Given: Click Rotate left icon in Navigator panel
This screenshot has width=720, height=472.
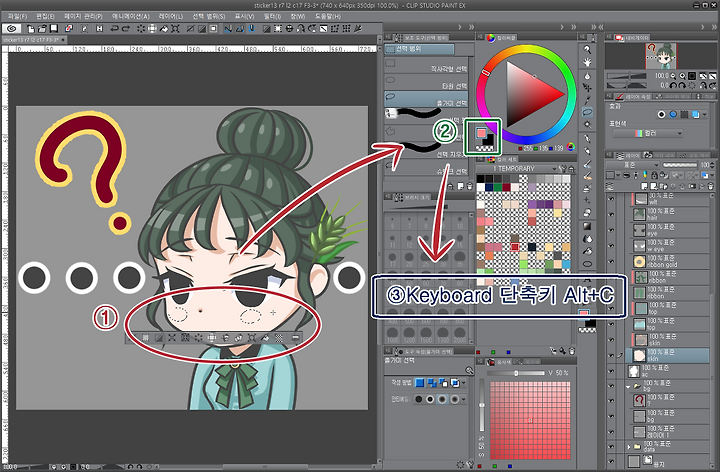Looking at the screenshot, I should pyautogui.click(x=674, y=85).
